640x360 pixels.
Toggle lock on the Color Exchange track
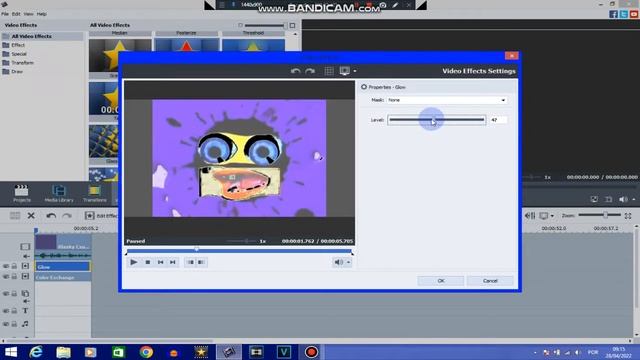(x=14, y=277)
